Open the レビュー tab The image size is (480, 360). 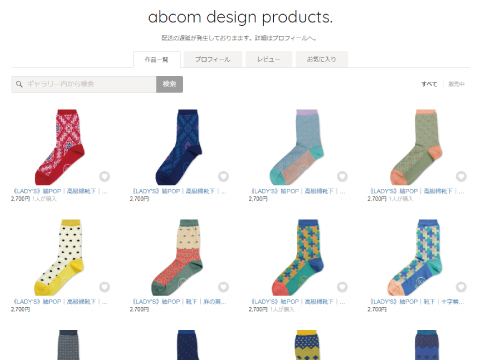tap(269, 59)
